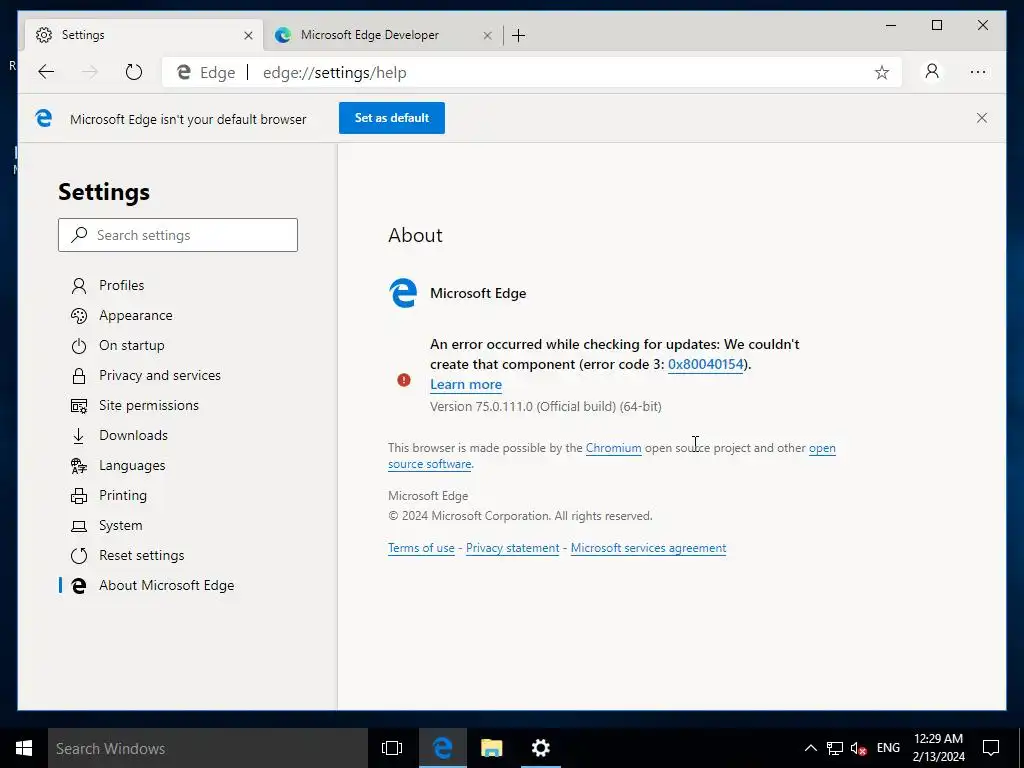The height and width of the screenshot is (768, 1024).
Task: Focus the Search settings field
Action: (178, 235)
